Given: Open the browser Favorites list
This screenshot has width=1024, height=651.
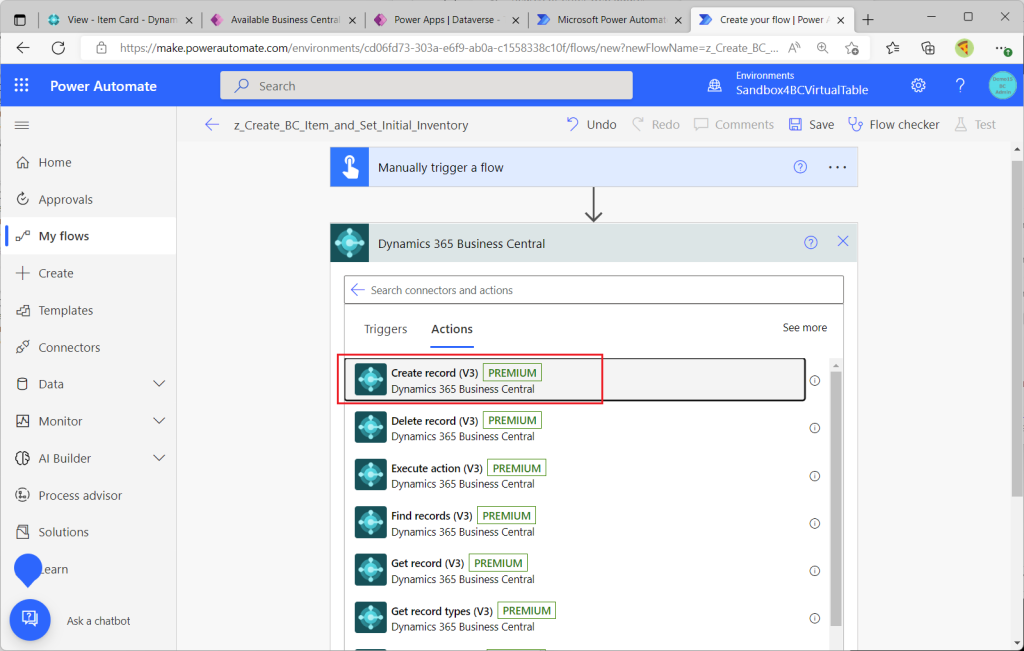Looking at the screenshot, I should coord(892,48).
